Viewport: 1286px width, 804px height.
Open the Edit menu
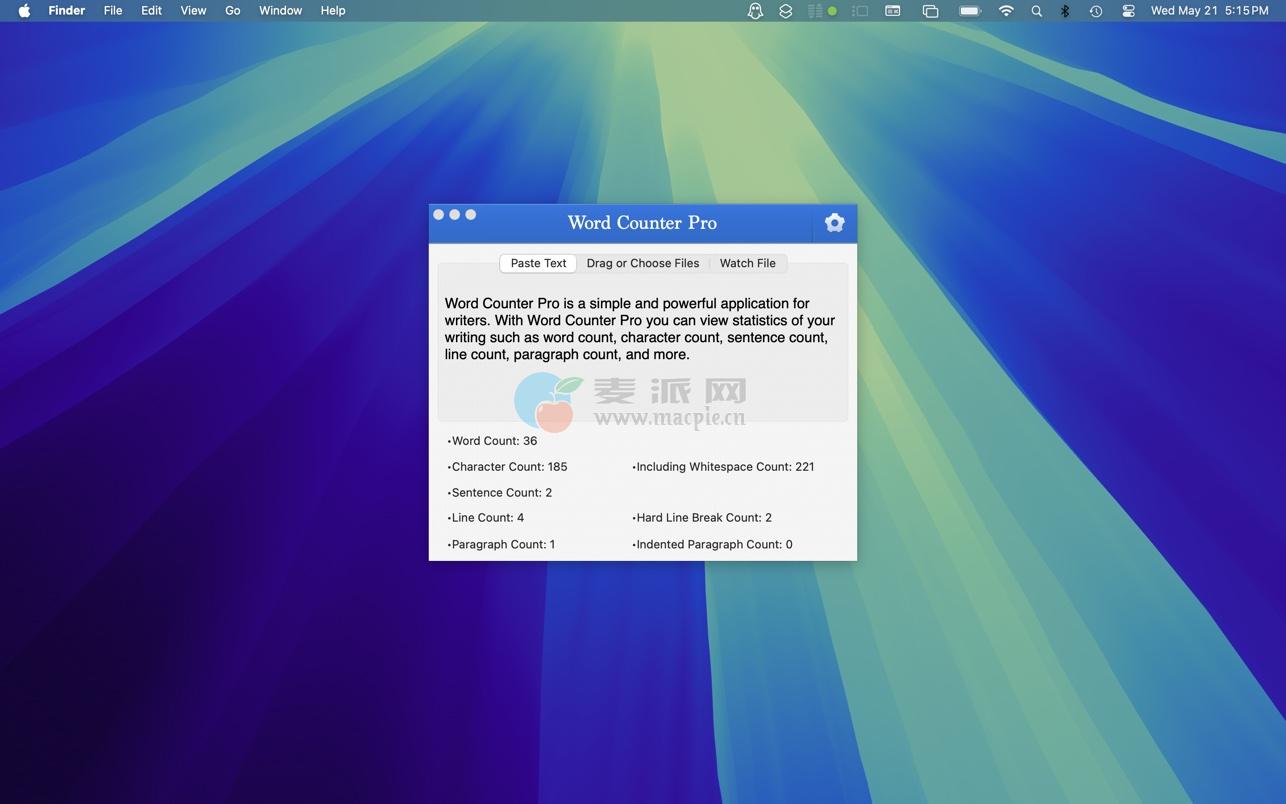[x=151, y=11]
